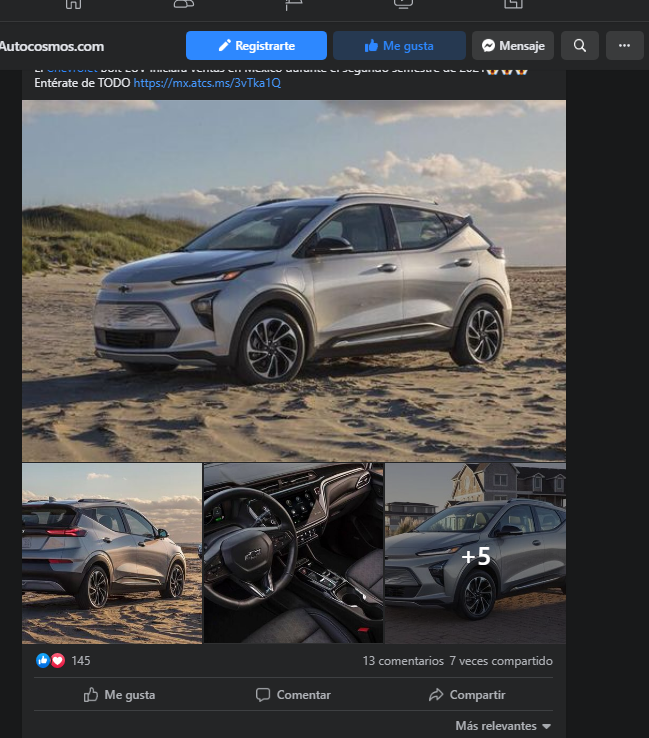
Task: Like the post with Me gusta
Action: pyautogui.click(x=120, y=695)
